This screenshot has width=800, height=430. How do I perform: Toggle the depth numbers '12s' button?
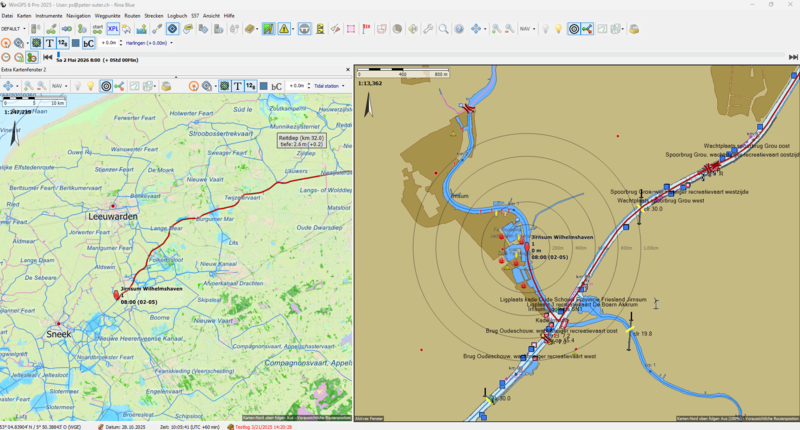62,43
